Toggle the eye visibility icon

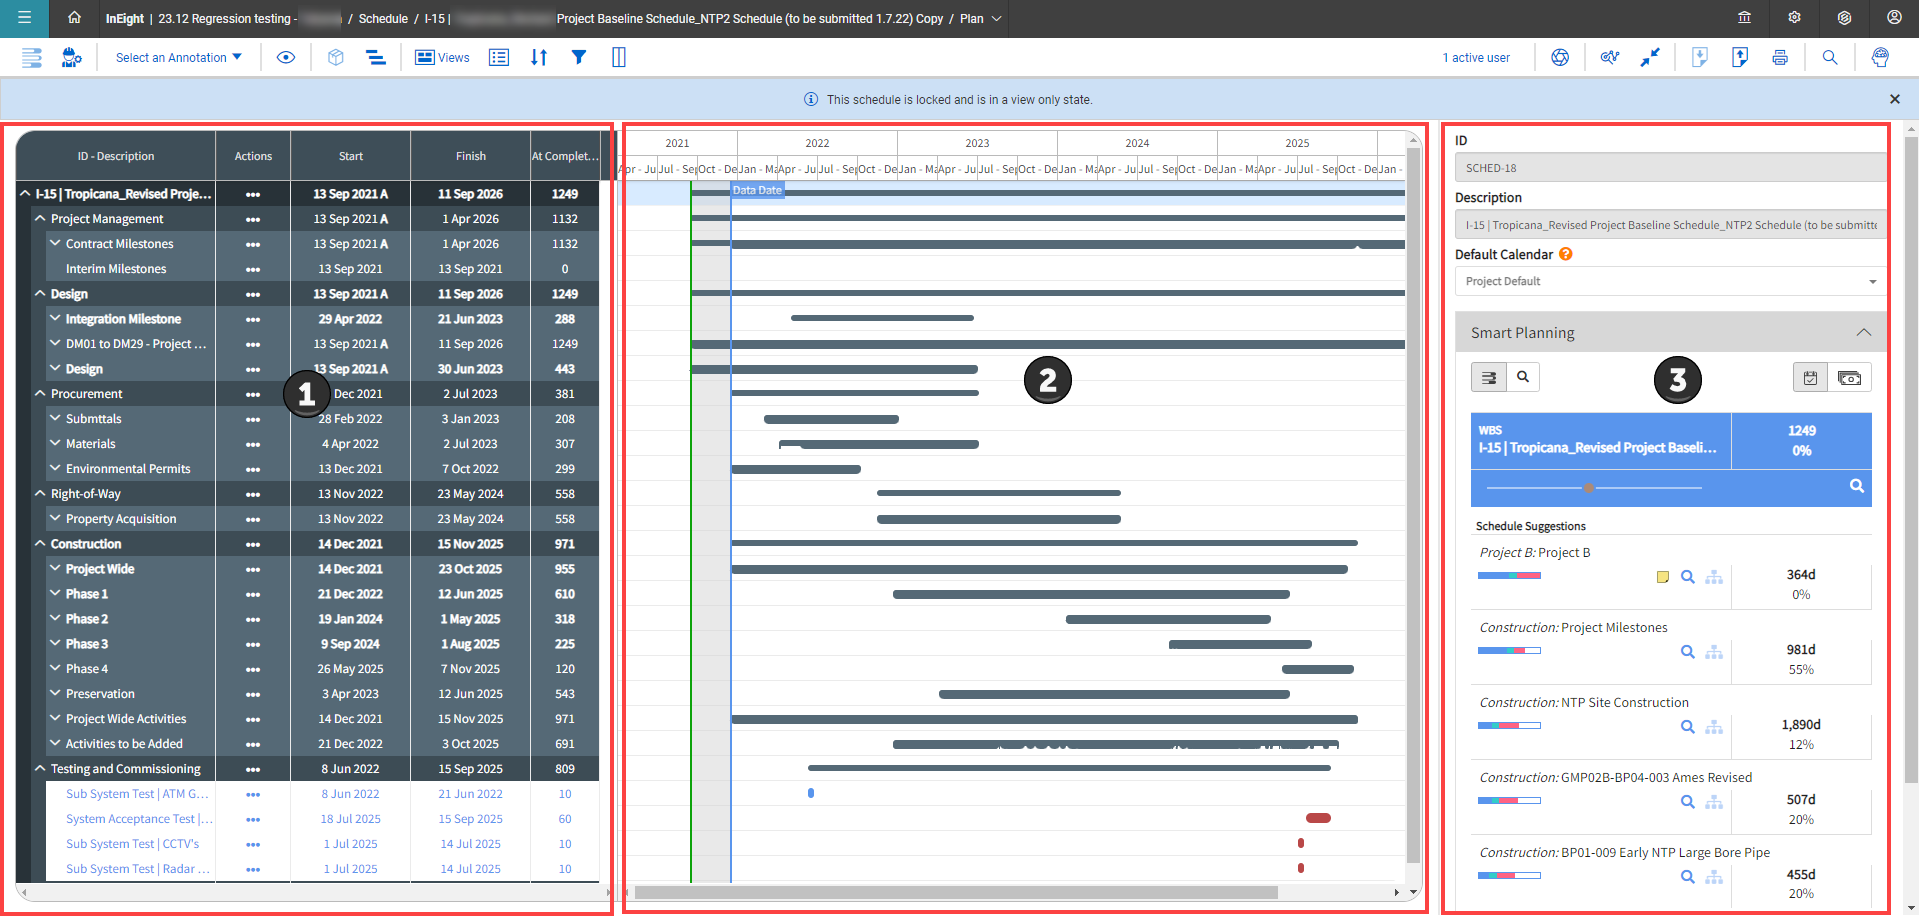(x=286, y=57)
